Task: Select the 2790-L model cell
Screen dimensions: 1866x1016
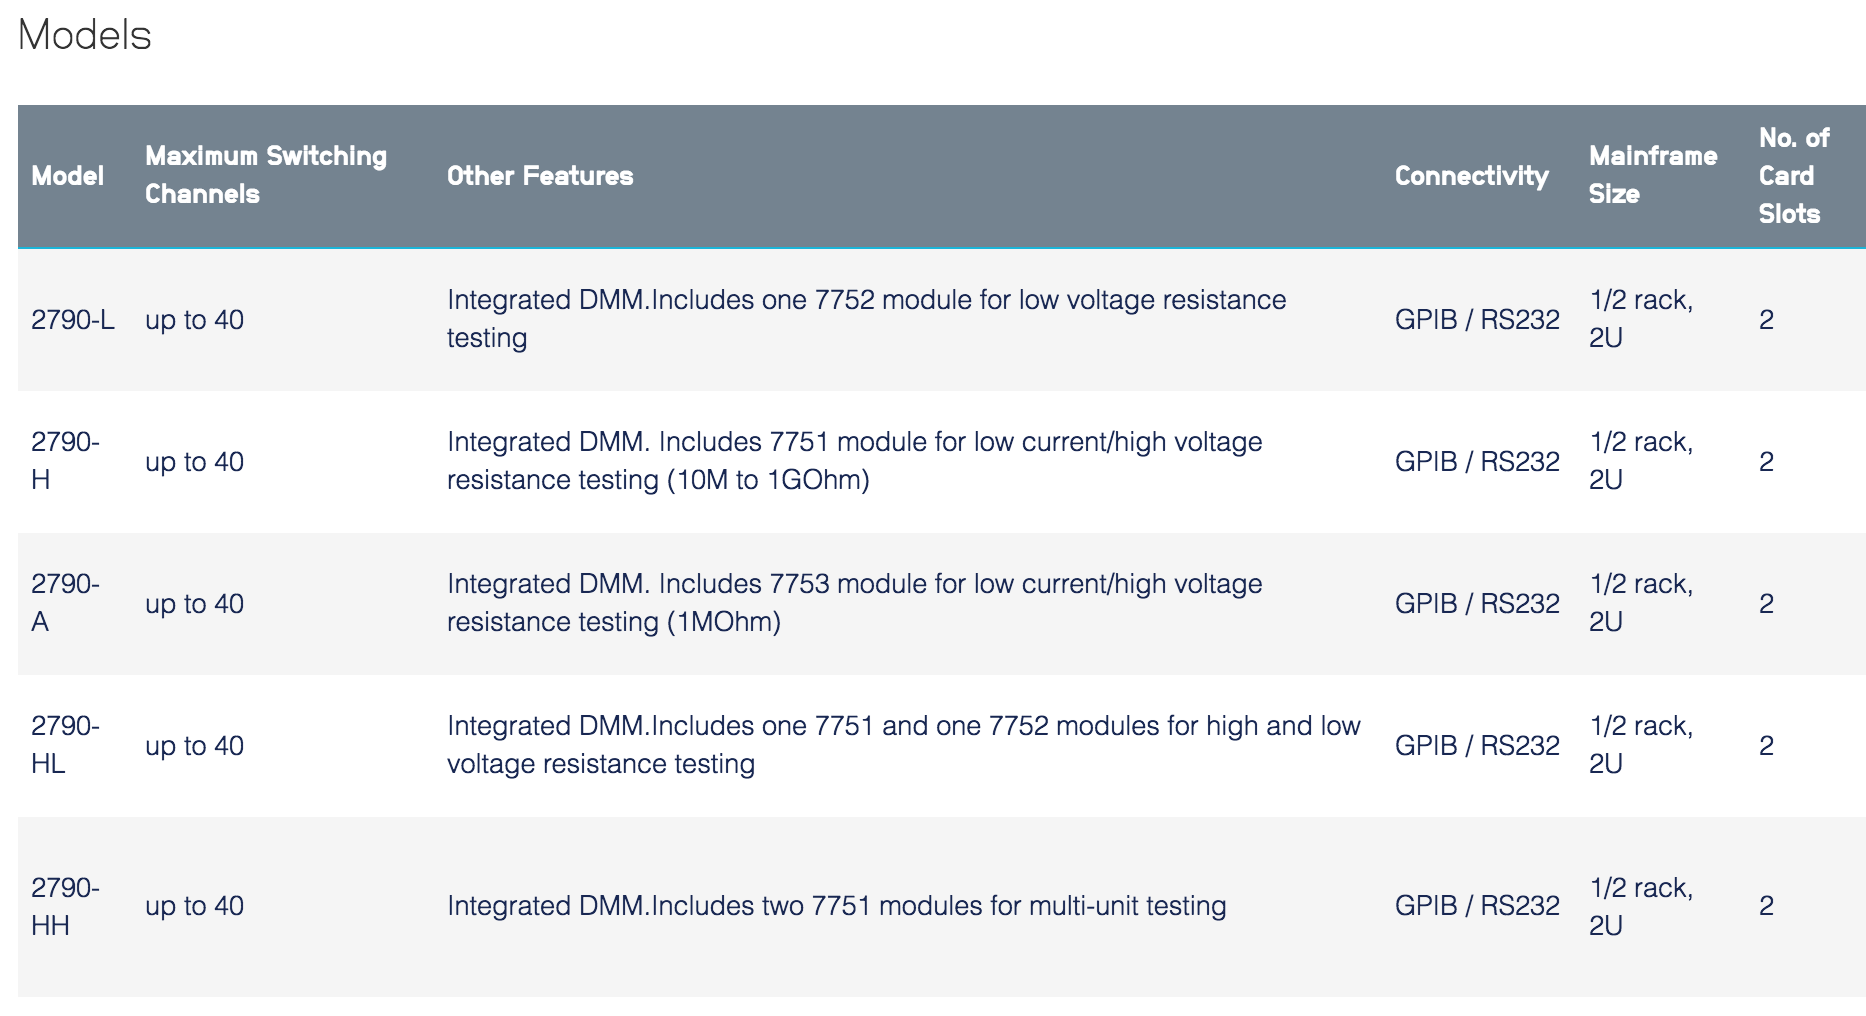Action: (x=73, y=320)
